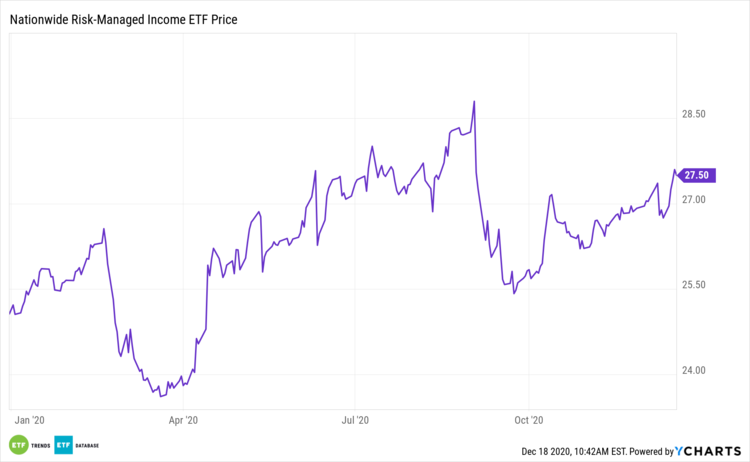Click the 27.00 y-axis label
Viewport: 750px width, 462px height.
click(694, 201)
